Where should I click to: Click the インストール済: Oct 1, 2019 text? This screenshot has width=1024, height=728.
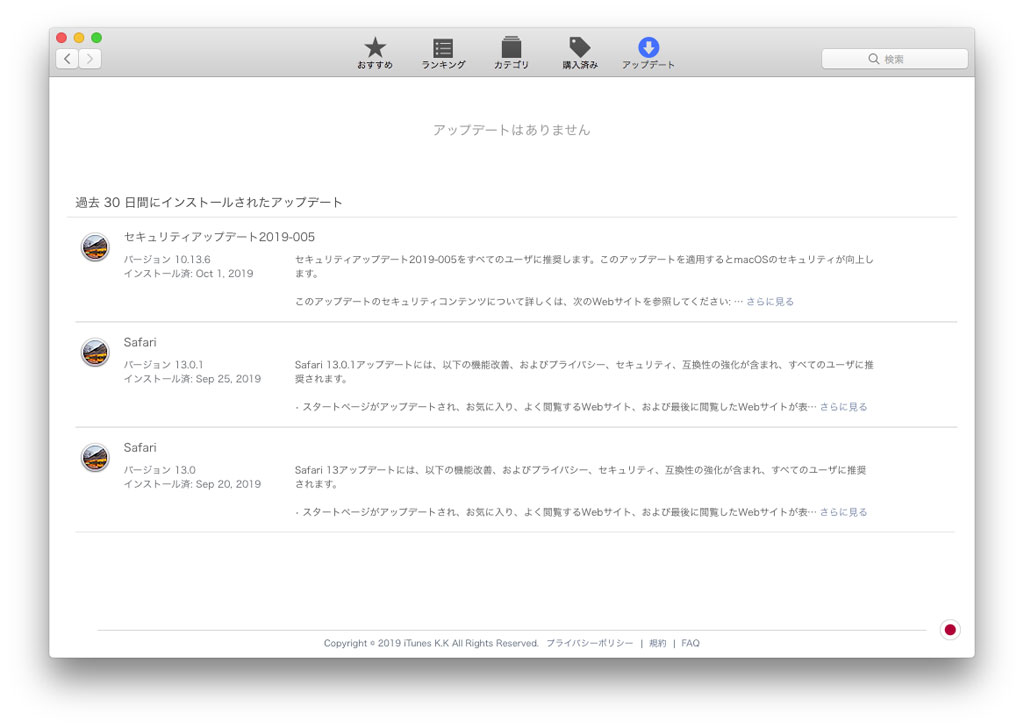189,274
